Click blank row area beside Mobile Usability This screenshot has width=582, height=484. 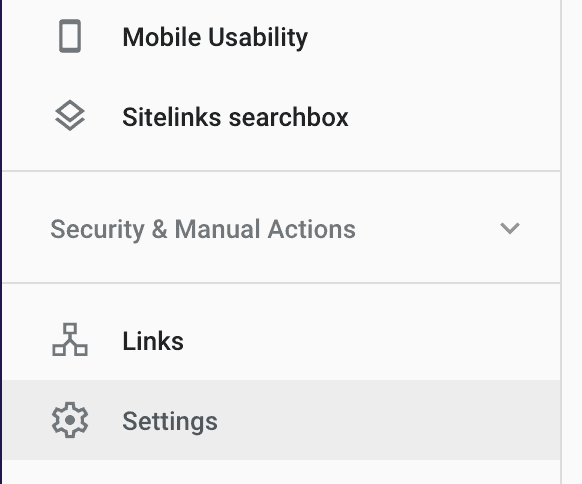point(434,37)
